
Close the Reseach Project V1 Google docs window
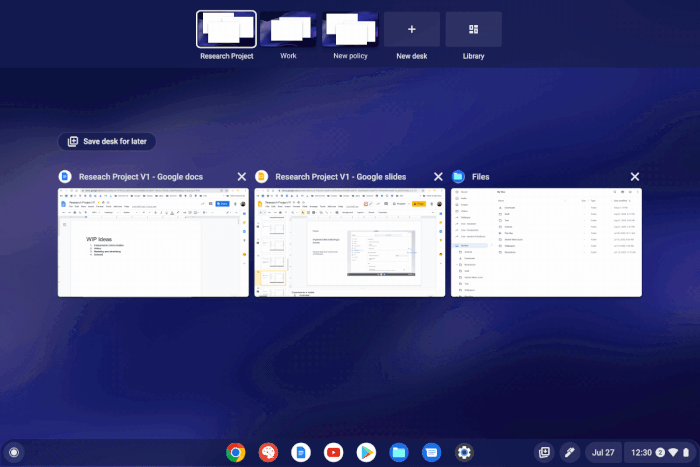(x=242, y=177)
